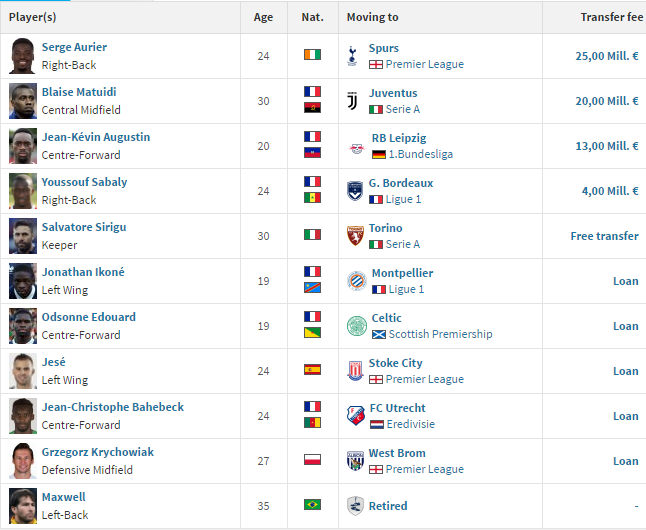This screenshot has height=530, width=646.
Task: Click the West Brom crest icon
Action: (355, 460)
